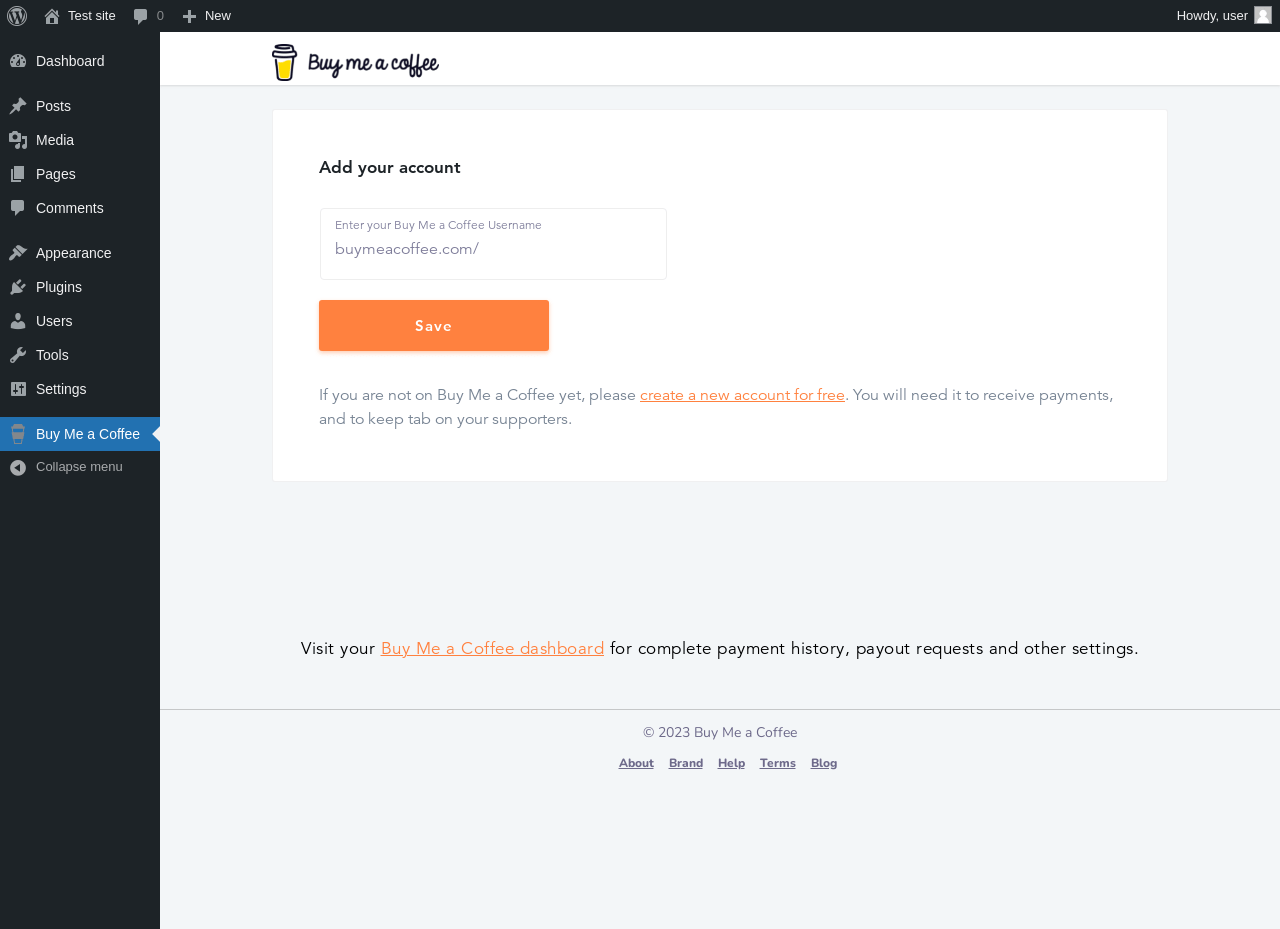Click the Test site home icon

tap(52, 16)
